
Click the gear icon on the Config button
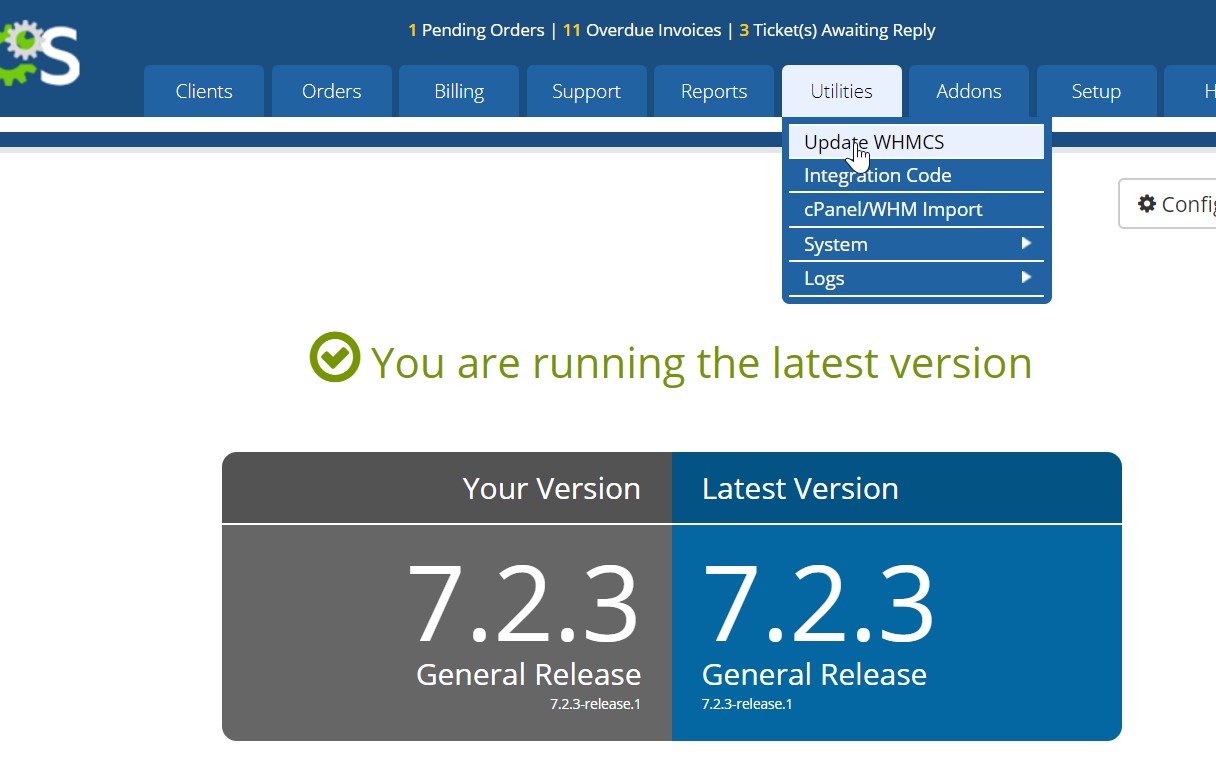click(x=1147, y=204)
